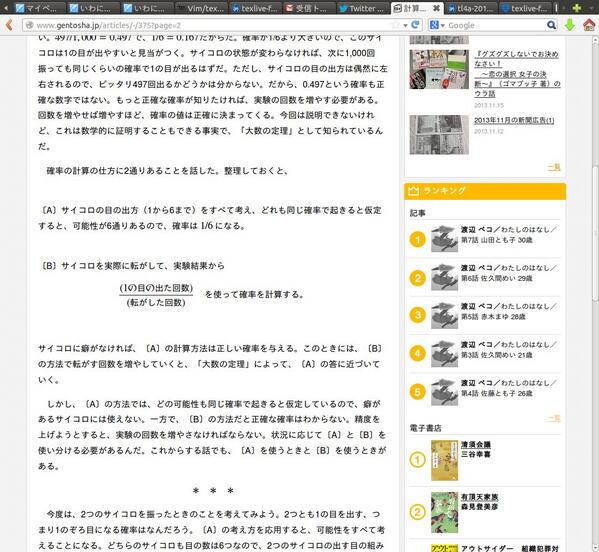
Task: Switch to the 受信ト mail tab
Action: (309, 8)
